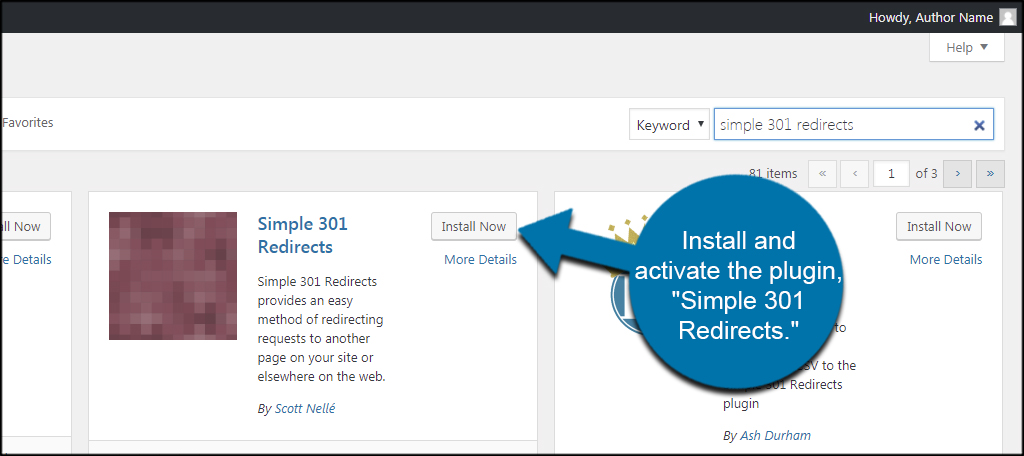Go to the previous results page
1024x456 pixels.
click(x=855, y=174)
